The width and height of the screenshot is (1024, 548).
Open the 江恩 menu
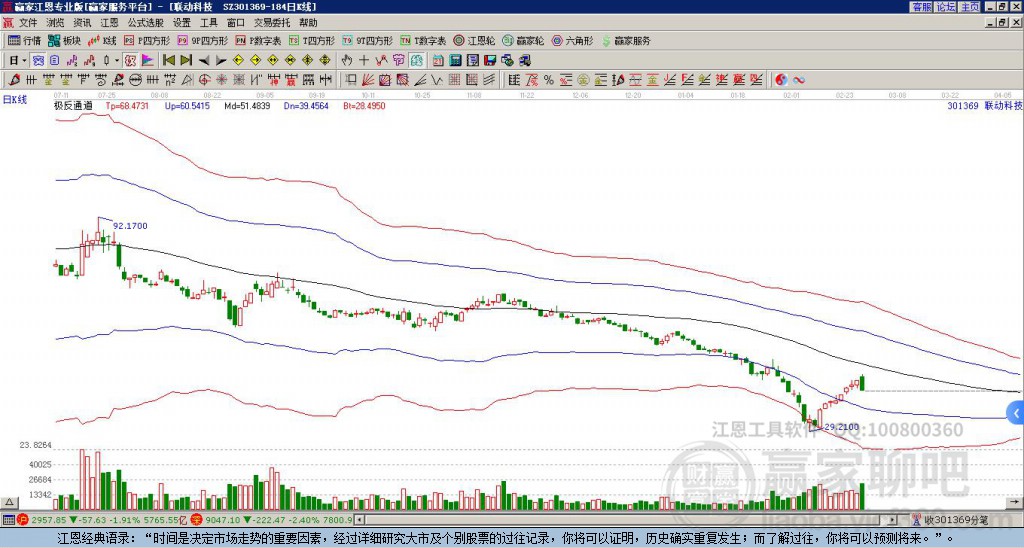109,23
